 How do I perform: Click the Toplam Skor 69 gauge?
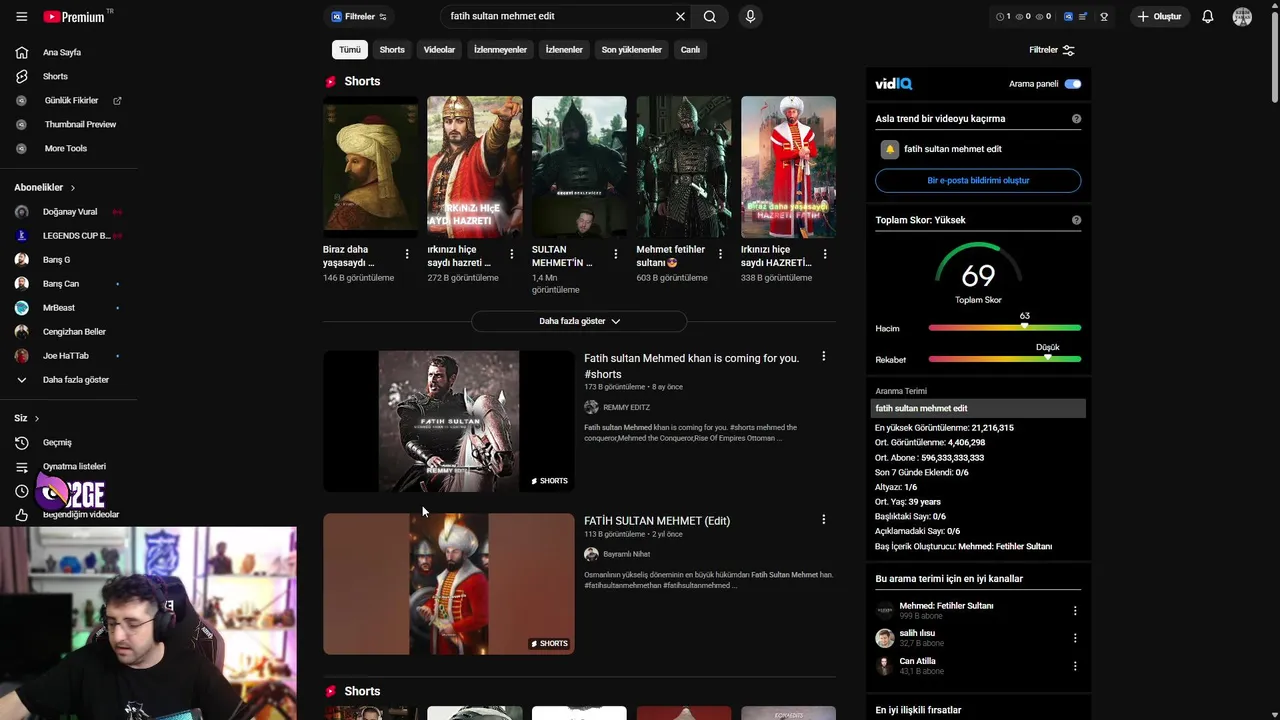coord(978,271)
